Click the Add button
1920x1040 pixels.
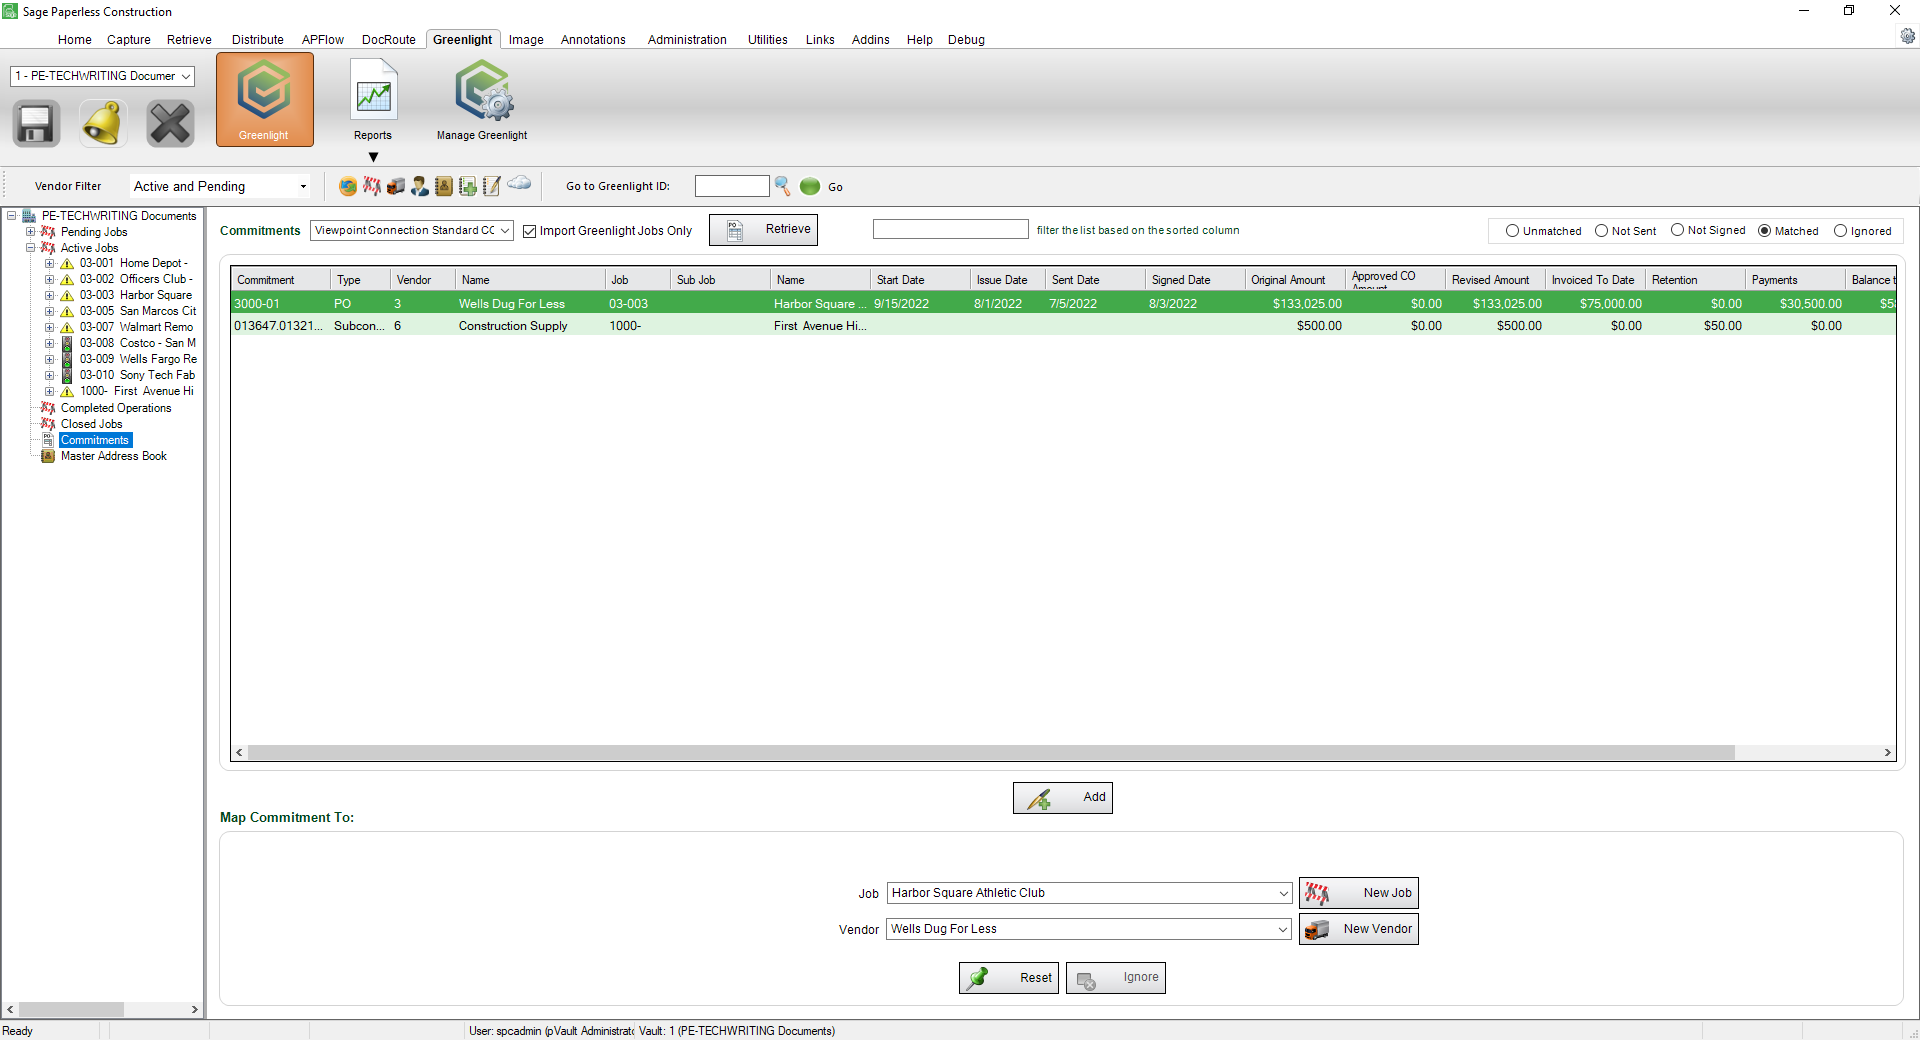click(1063, 798)
